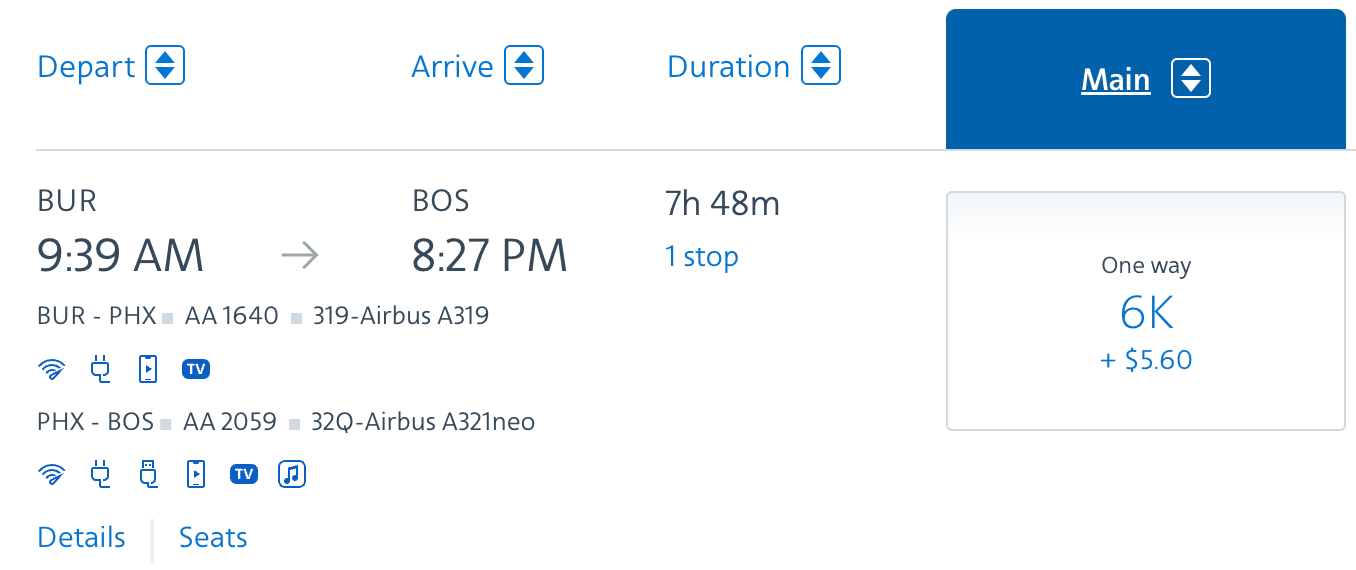The height and width of the screenshot is (570, 1356).
Task: Sort flights with the Arrive sort arrows
Action: 524,66
